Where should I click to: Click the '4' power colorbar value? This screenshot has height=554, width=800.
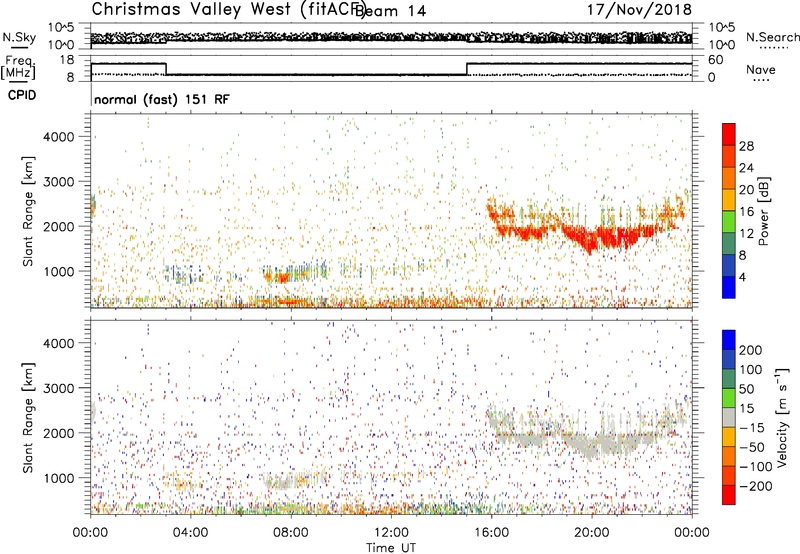click(742, 277)
